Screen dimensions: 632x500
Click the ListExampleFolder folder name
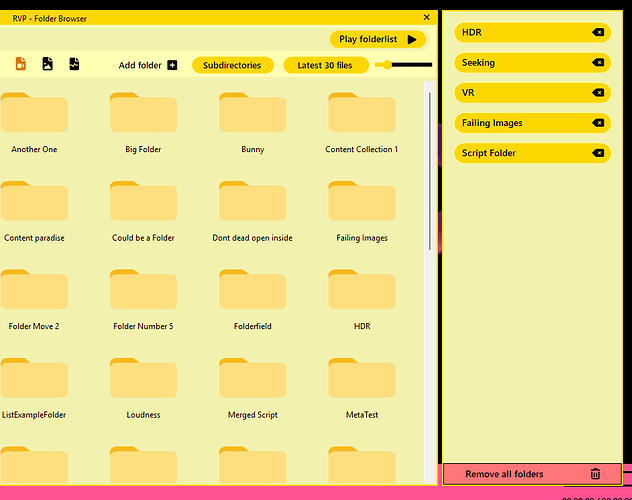tap(34, 415)
